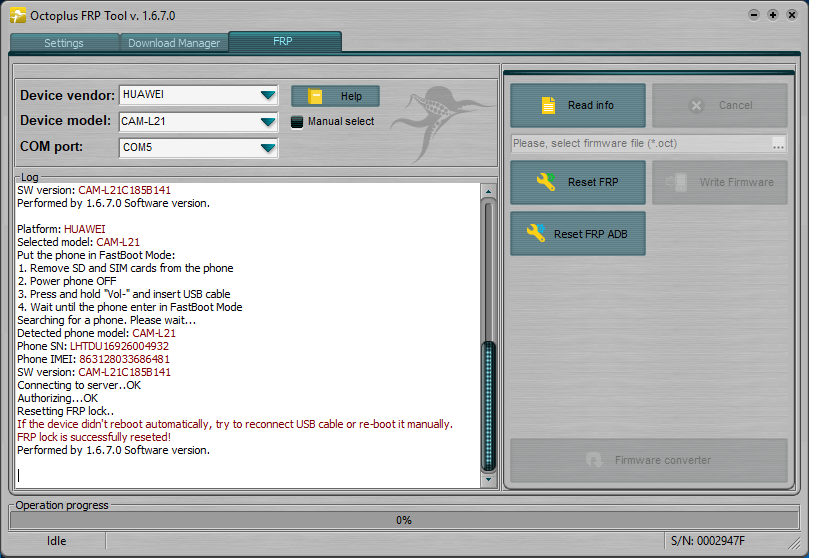Screen dimensions: 819x558
Task: Close the Octoplus FRP Tool window
Action: click(792, 15)
